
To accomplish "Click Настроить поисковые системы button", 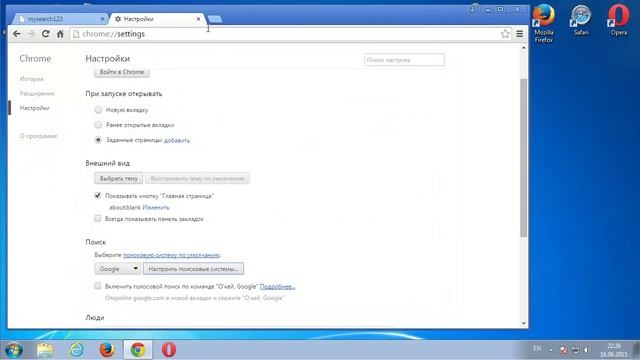I will [193, 269].
